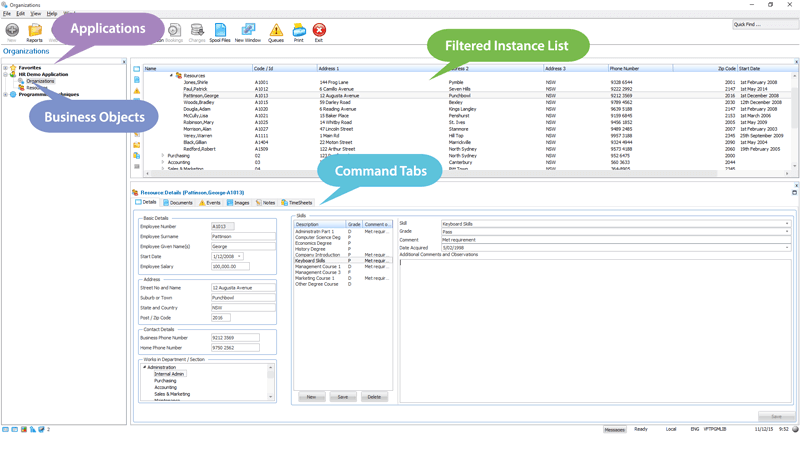800x450 pixels.
Task: Expand the Programming Techniques tree node
Action: (6, 94)
